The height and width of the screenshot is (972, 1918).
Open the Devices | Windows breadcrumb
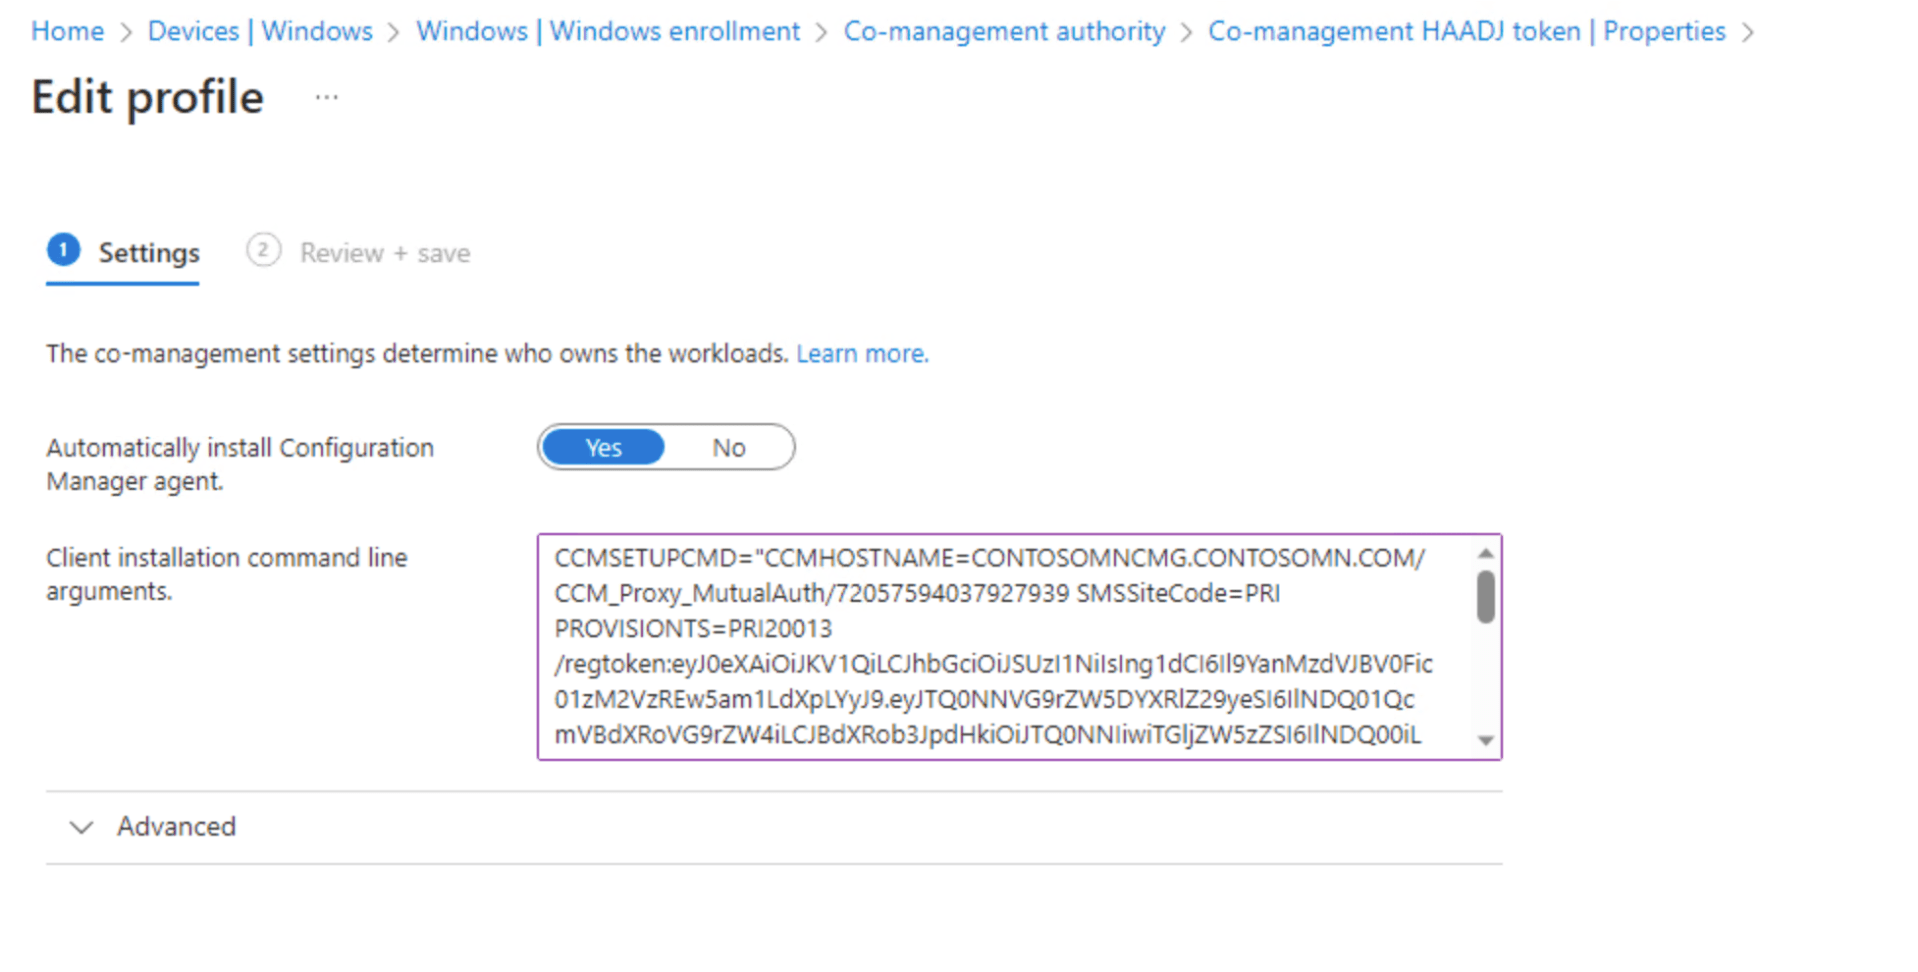click(x=260, y=32)
